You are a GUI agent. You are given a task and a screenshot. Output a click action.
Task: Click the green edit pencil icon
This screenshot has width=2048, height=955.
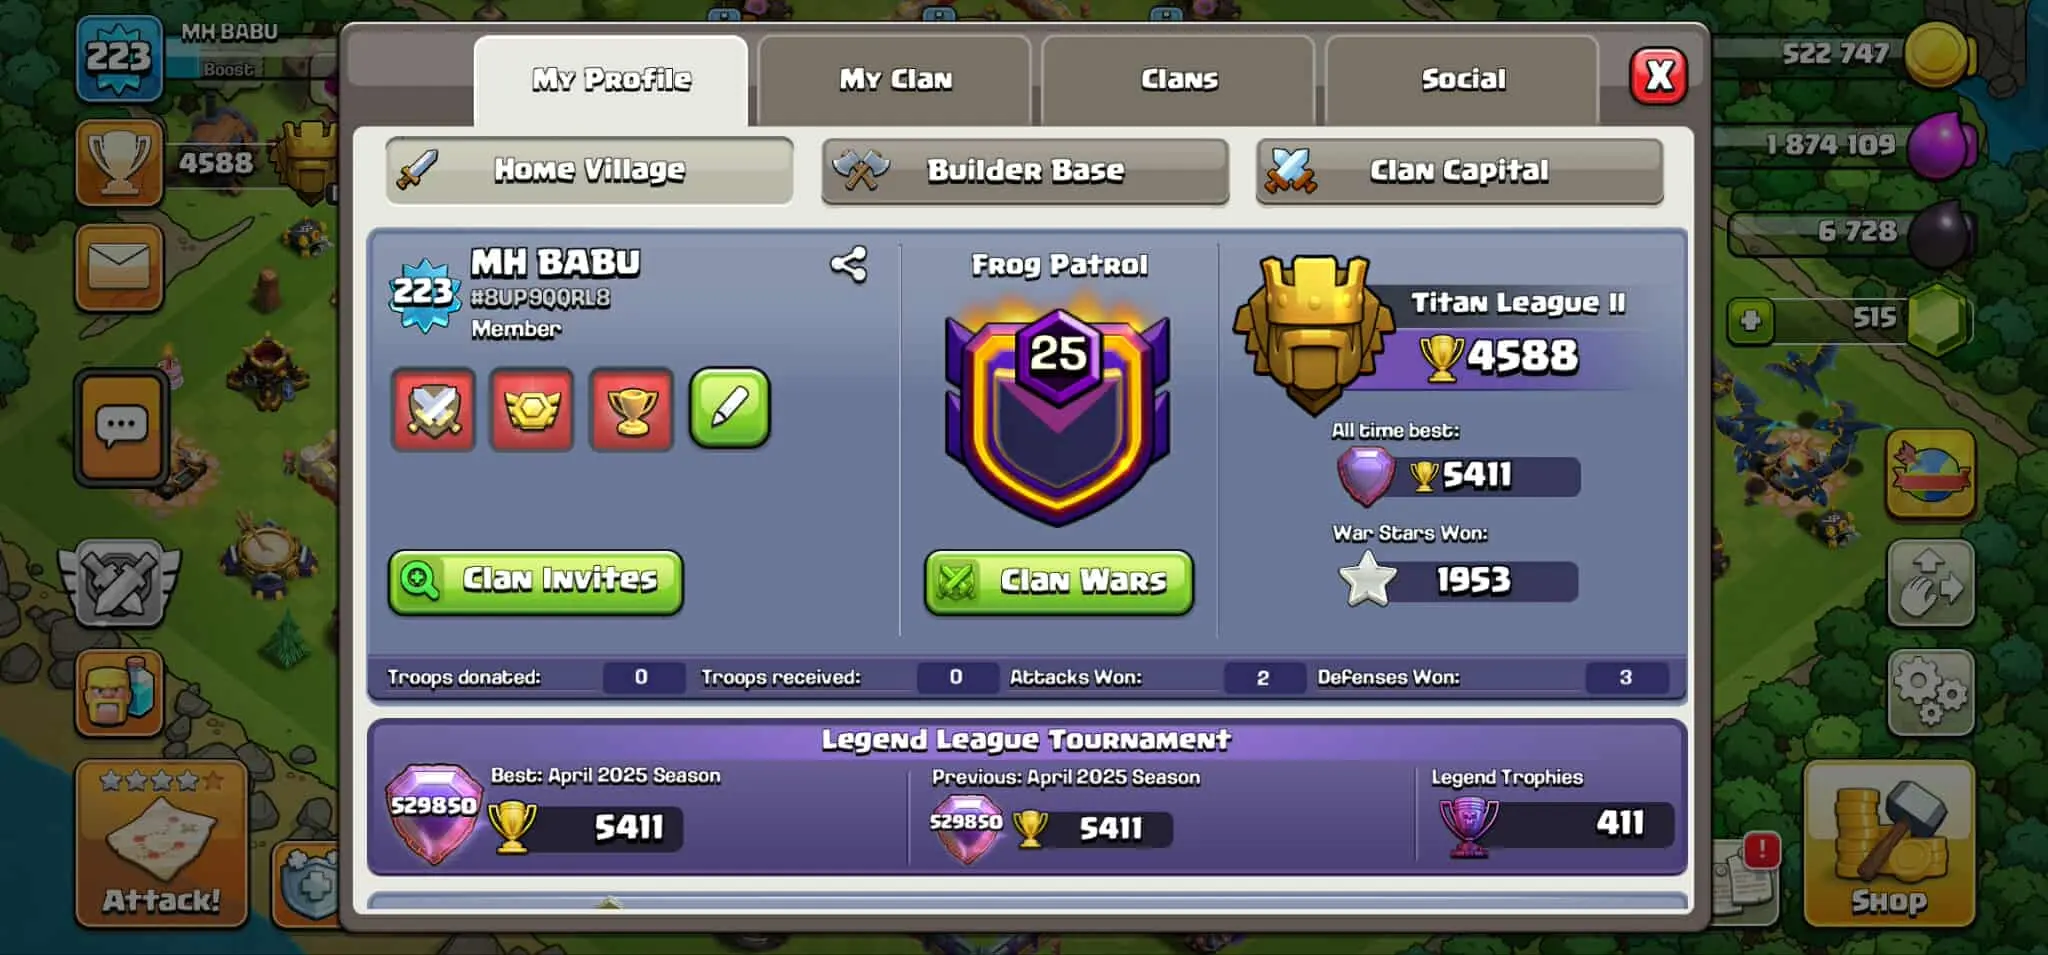point(730,408)
